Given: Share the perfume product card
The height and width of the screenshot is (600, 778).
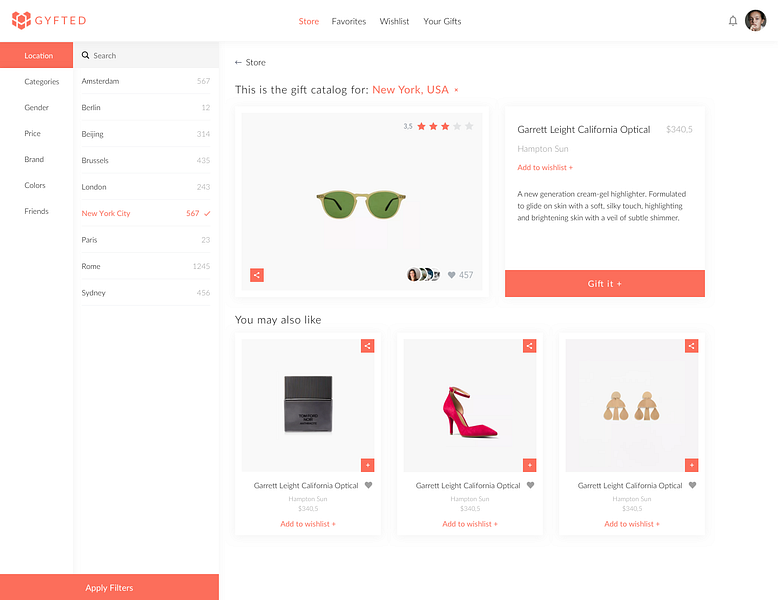Looking at the screenshot, I should pyautogui.click(x=368, y=346).
